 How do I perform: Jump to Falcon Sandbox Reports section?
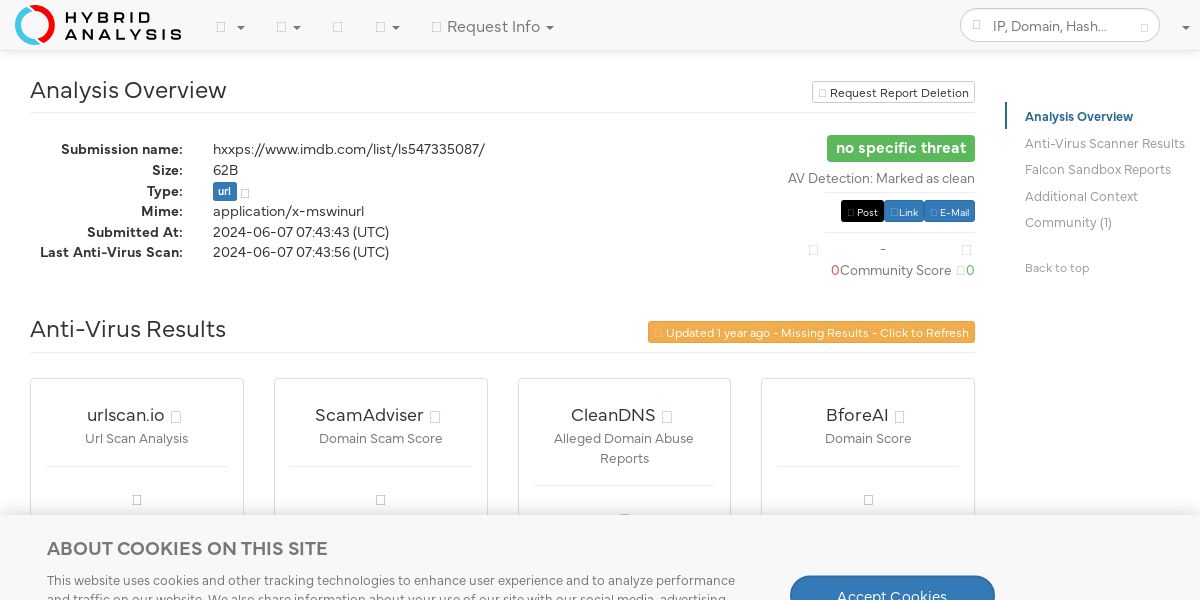[x=1098, y=169]
